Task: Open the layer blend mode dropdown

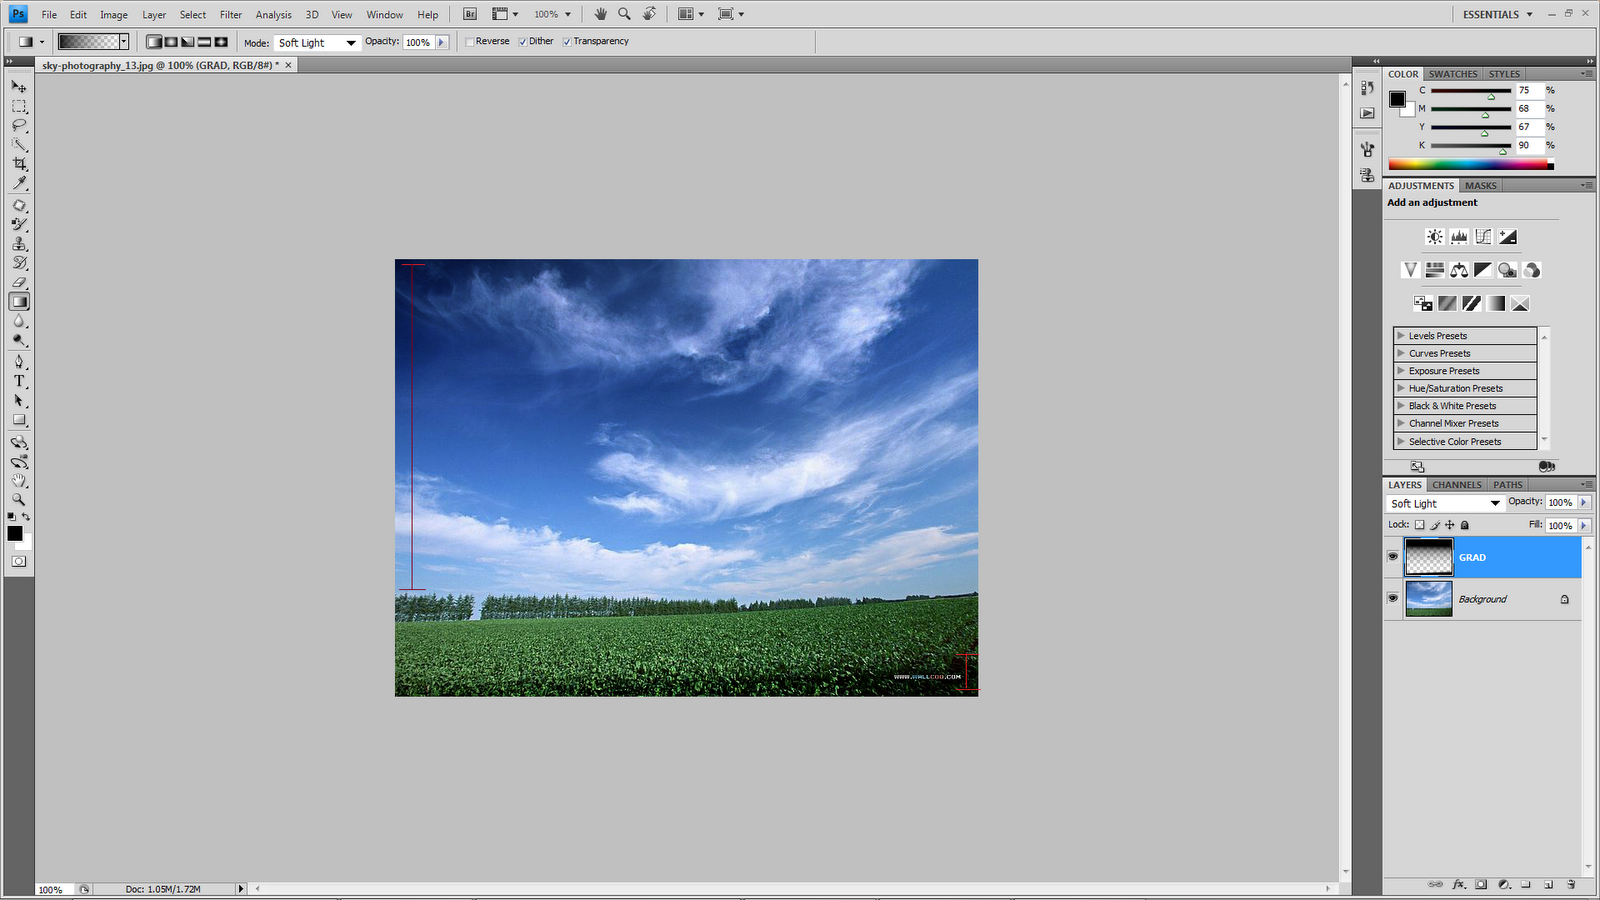Action: tap(1445, 503)
